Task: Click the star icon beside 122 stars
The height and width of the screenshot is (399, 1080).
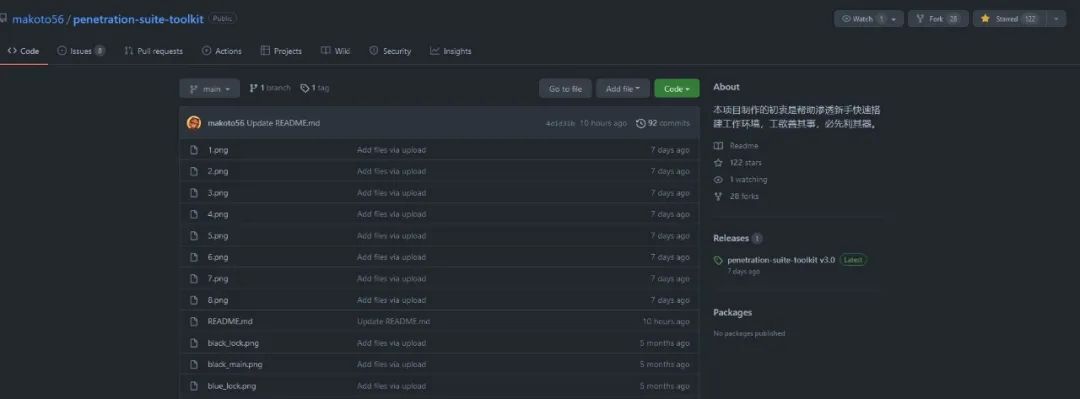Action: pos(718,163)
